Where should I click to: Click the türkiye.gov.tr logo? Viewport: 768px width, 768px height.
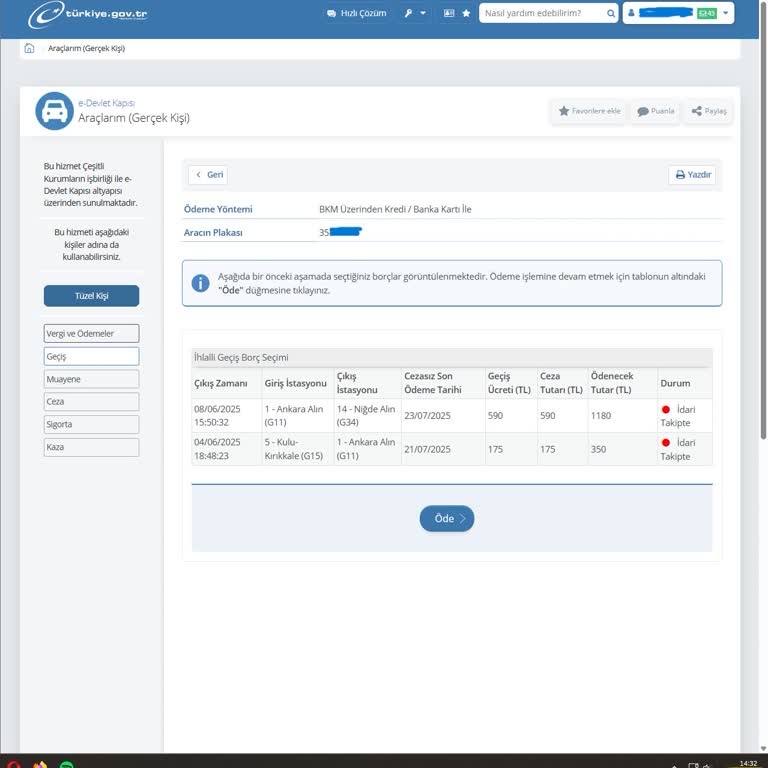(x=88, y=14)
